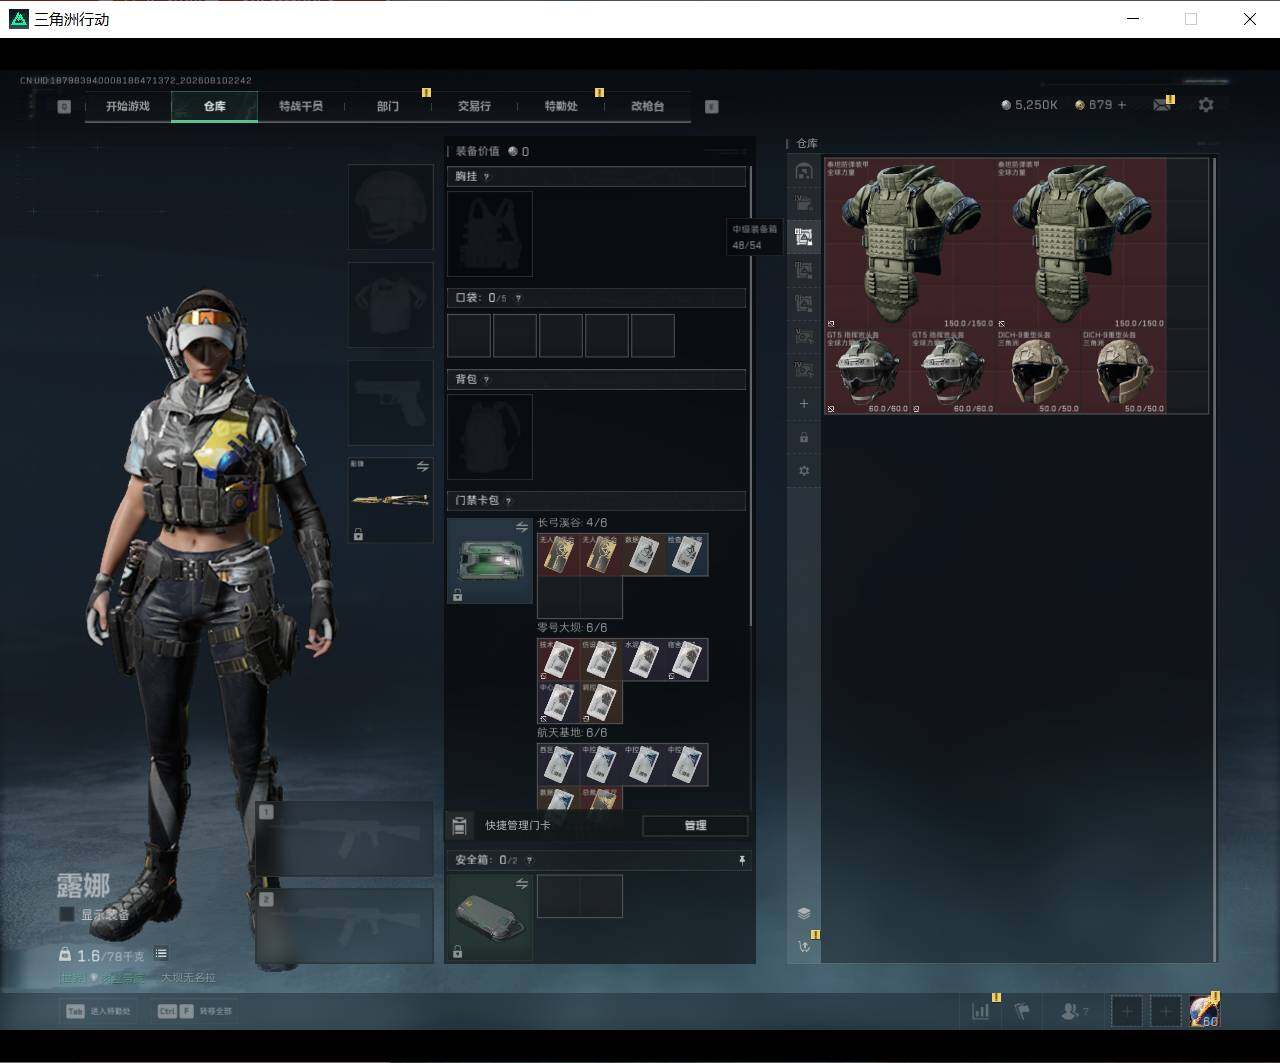Open the 特战干员 tab
The image size is (1280, 1063).
pyautogui.click(x=301, y=106)
